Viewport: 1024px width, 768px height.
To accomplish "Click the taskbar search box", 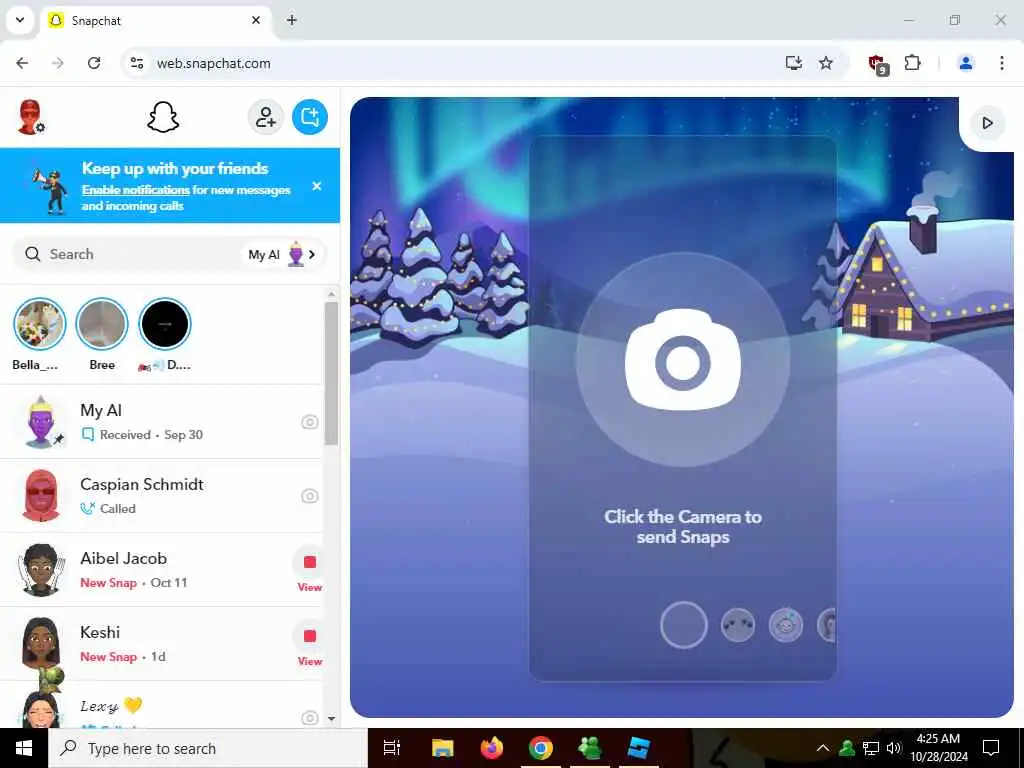I will point(208,748).
